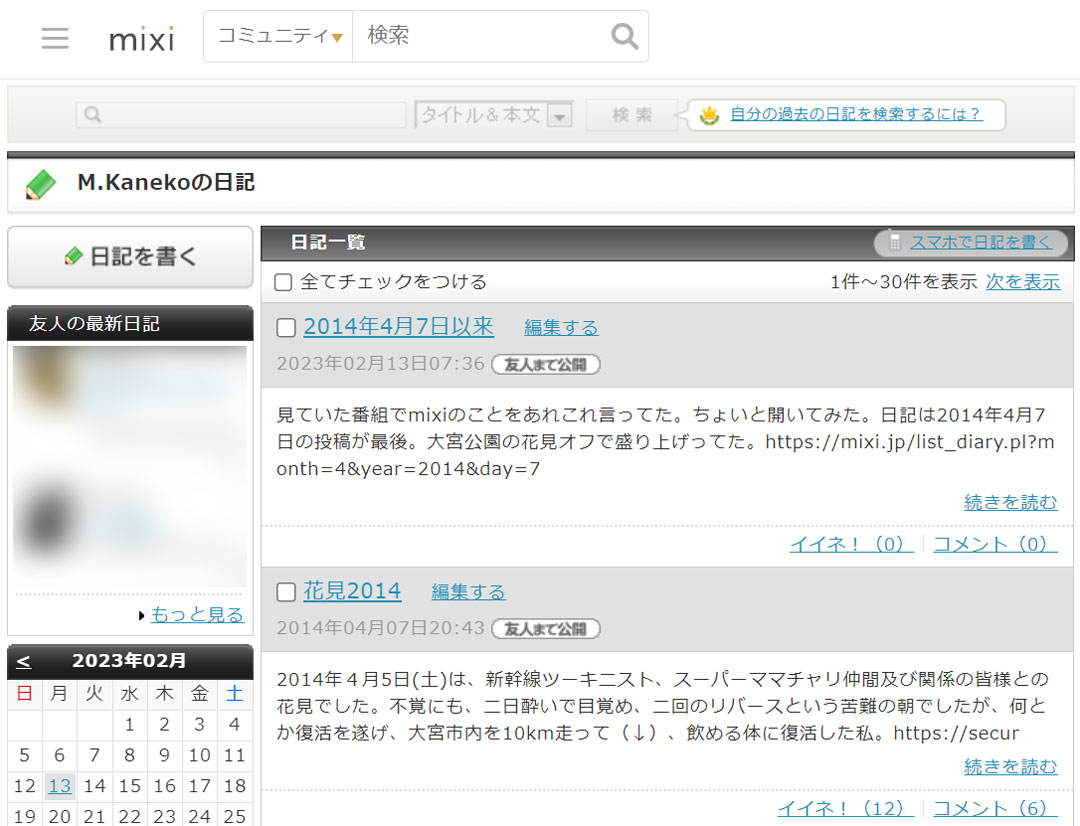Click the timestamp 2023年02月13日07:36
This screenshot has height=826, width=1080.
[381, 364]
